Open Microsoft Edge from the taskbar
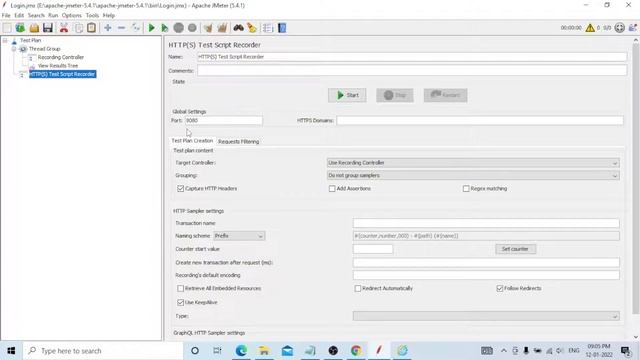The width and height of the screenshot is (640, 360). [x=241, y=350]
